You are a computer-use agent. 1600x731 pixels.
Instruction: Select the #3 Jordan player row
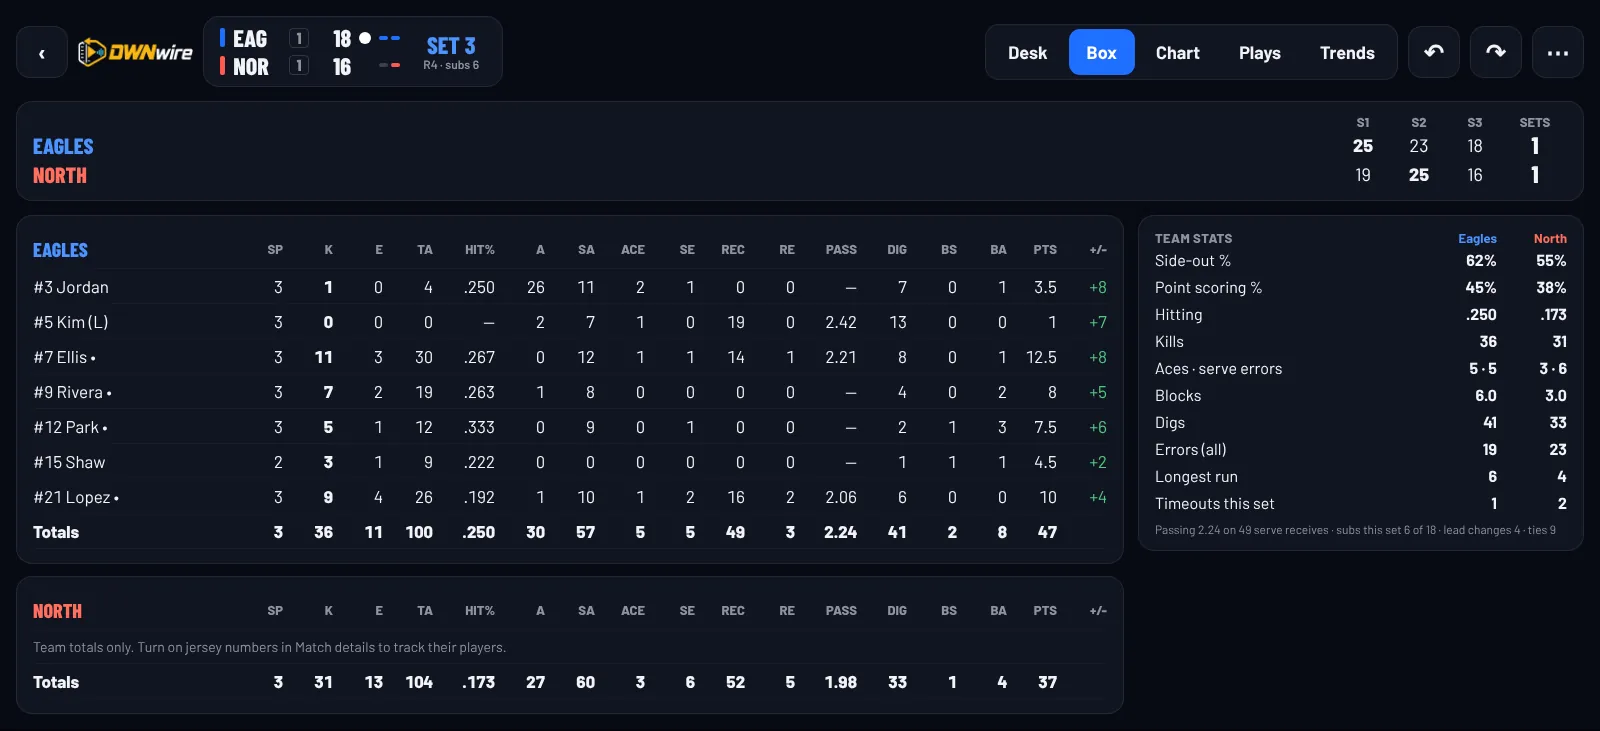[x=570, y=287]
